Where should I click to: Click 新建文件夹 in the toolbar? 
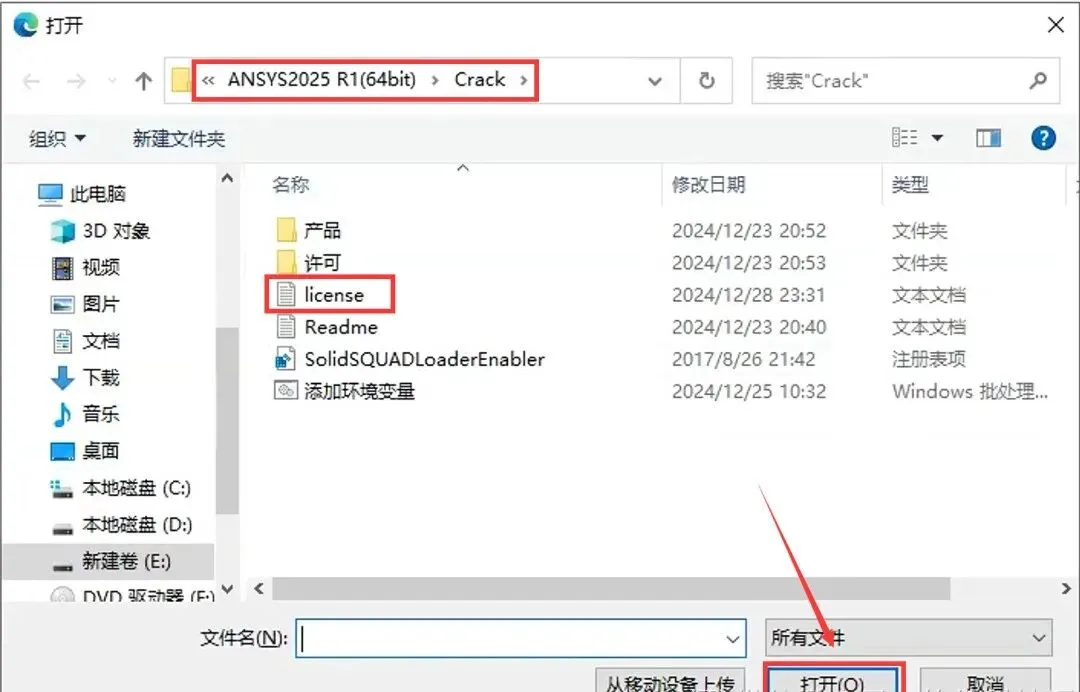coord(178,138)
